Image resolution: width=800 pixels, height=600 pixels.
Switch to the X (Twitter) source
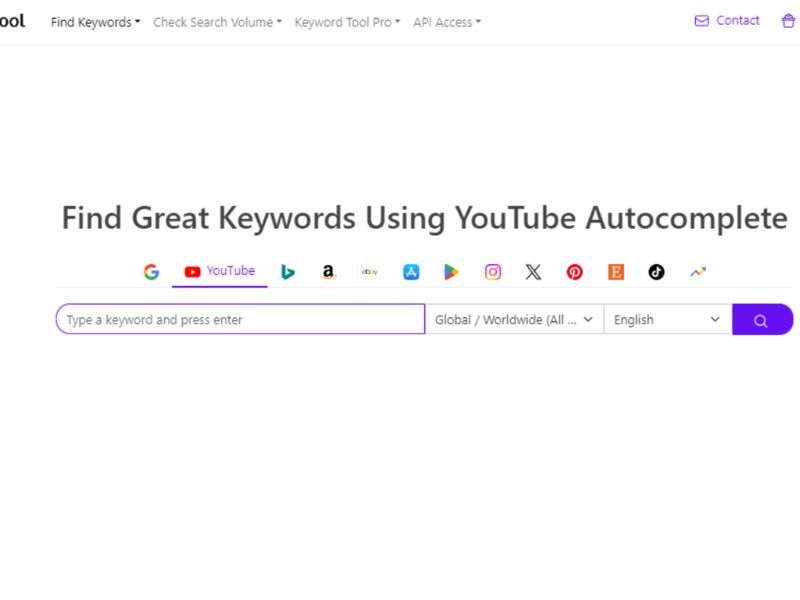coord(533,271)
